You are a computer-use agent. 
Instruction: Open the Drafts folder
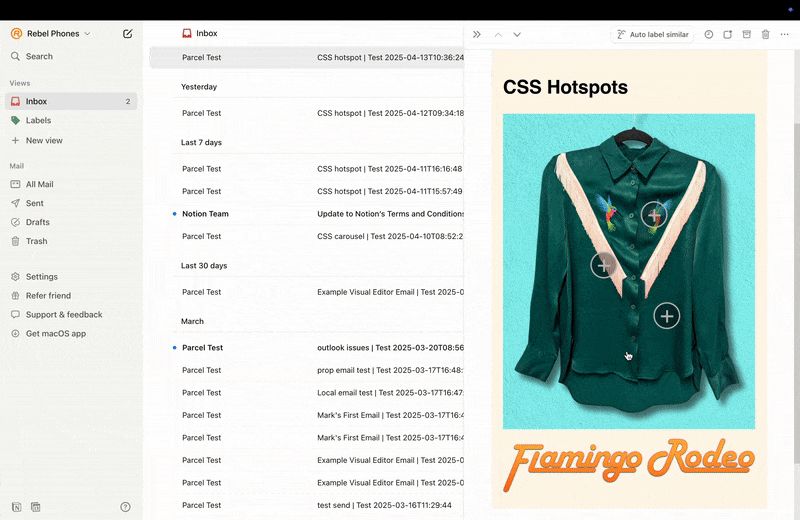37,222
